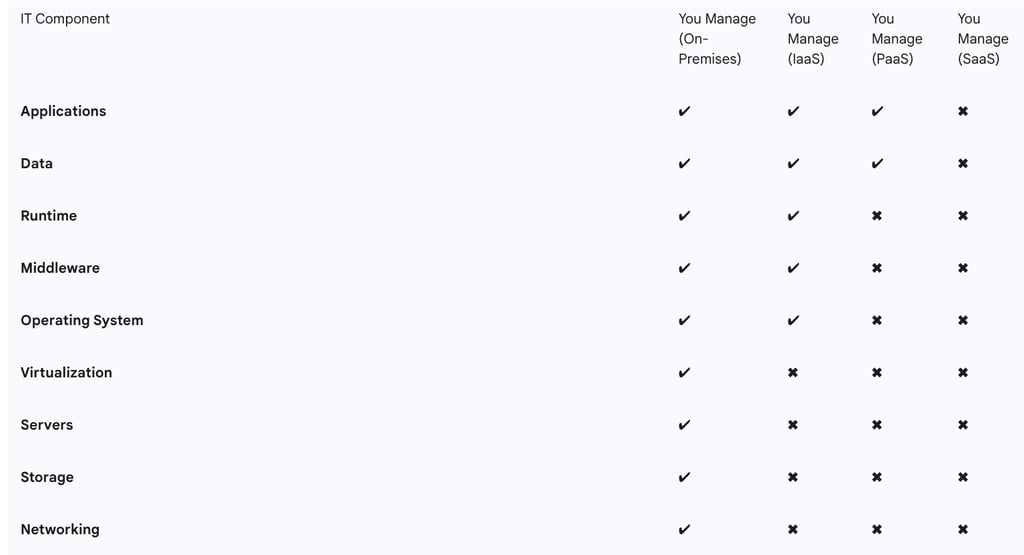1024x555 pixels.
Task: Click the Operating System IaaS checkmark
Action: (793, 321)
